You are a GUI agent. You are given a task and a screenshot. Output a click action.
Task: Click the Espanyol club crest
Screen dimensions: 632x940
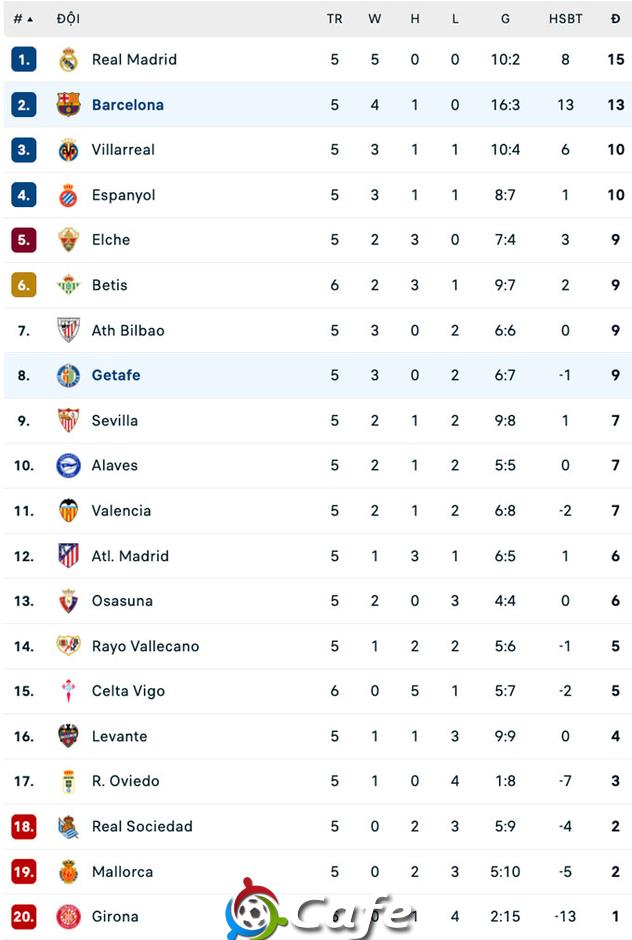68,195
